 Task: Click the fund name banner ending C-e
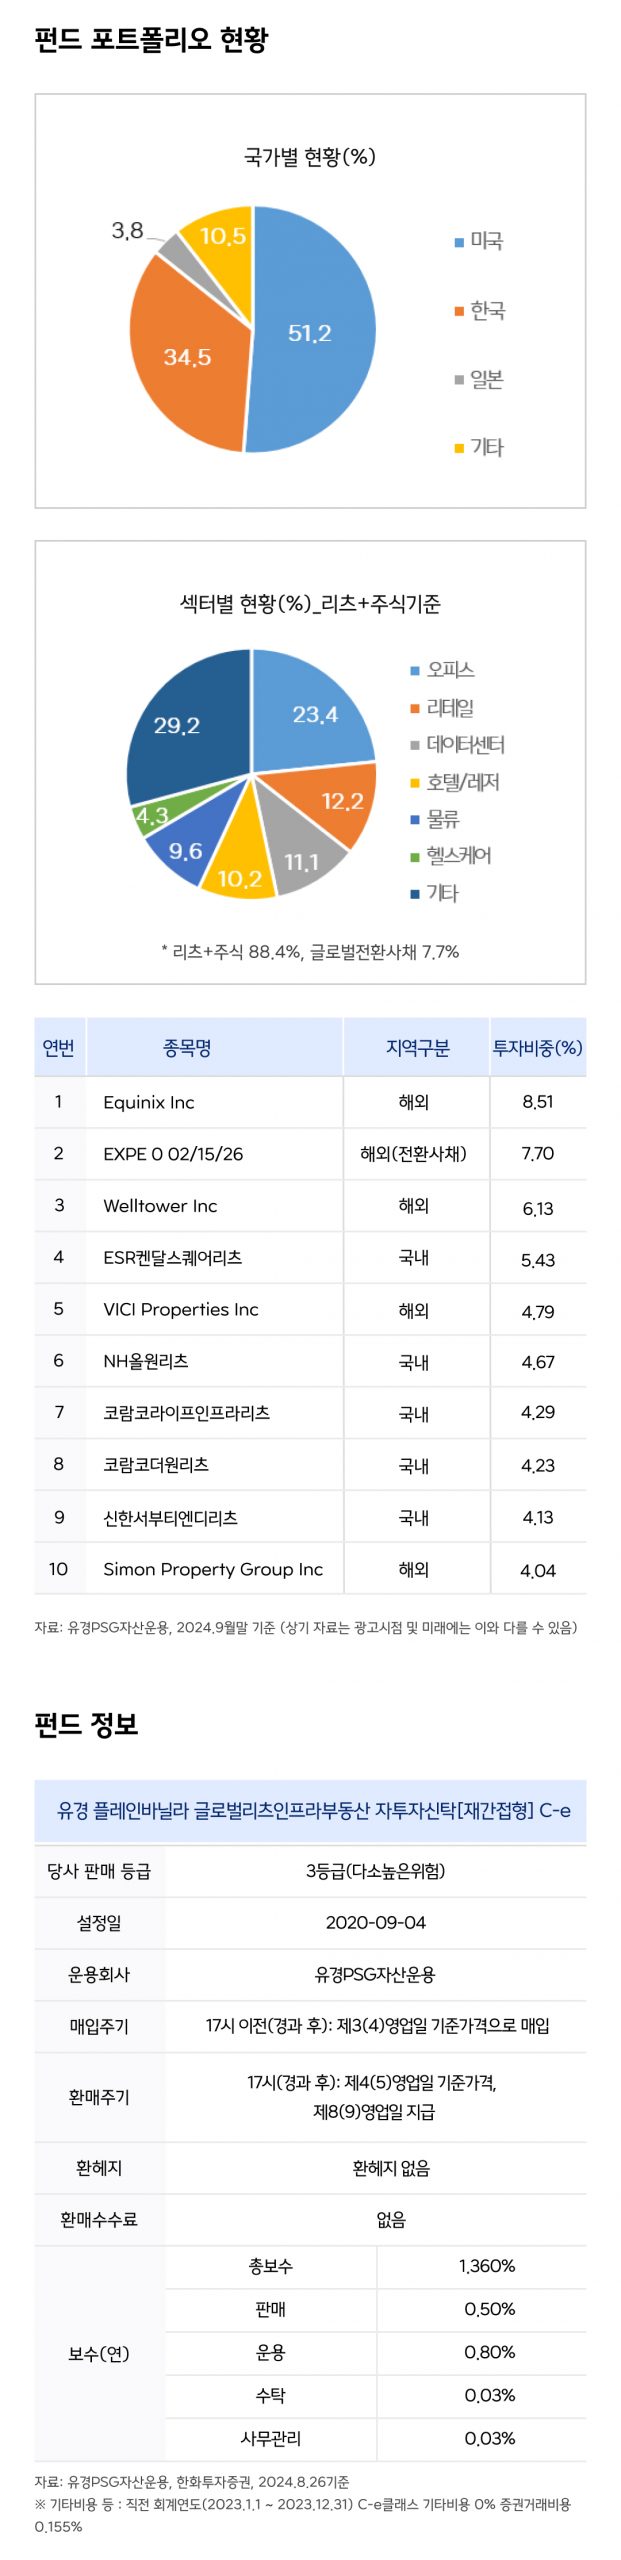coord(310,1811)
